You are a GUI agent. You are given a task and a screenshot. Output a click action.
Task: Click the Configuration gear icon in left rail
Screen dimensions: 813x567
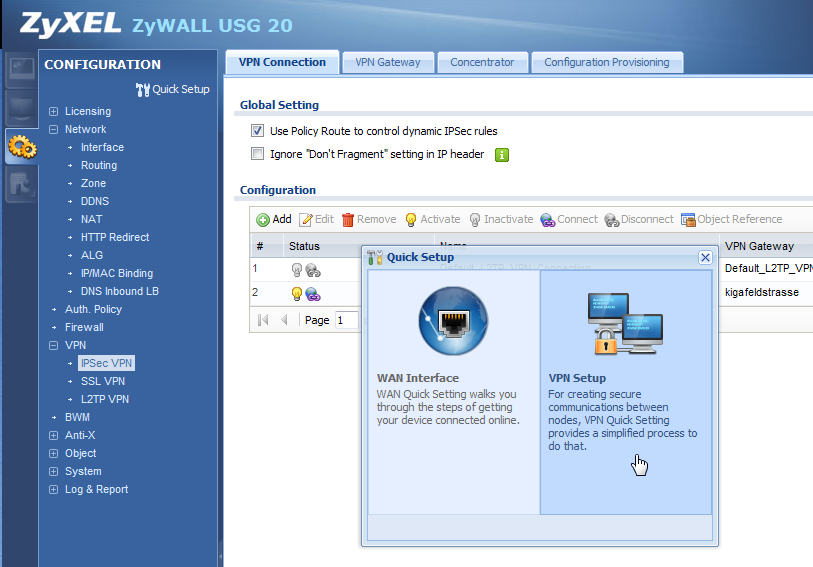pyautogui.click(x=21, y=147)
